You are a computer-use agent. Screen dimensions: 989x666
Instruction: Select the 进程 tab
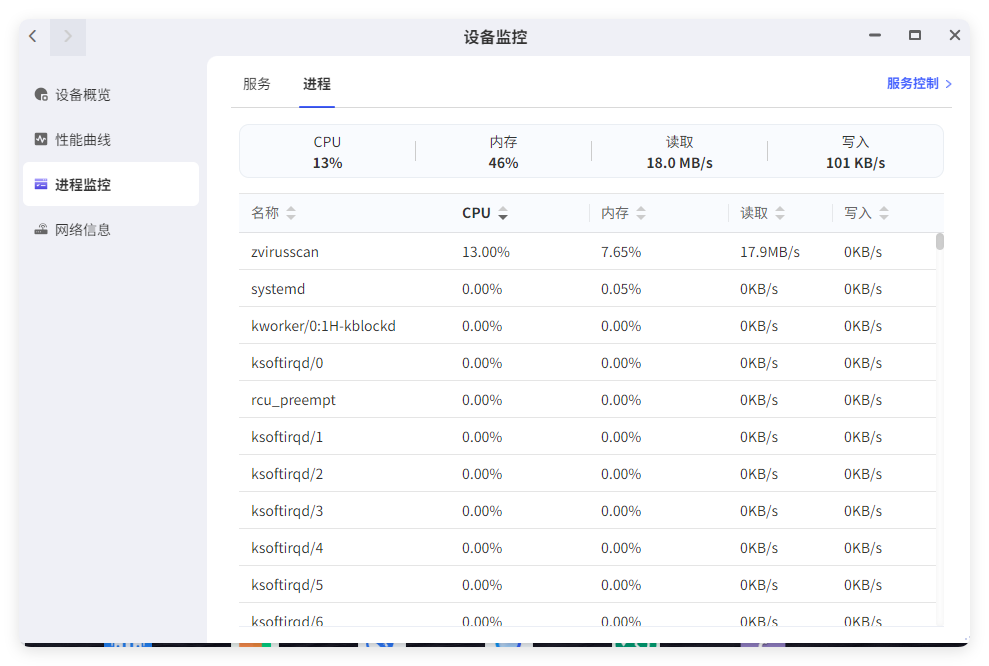pos(316,83)
